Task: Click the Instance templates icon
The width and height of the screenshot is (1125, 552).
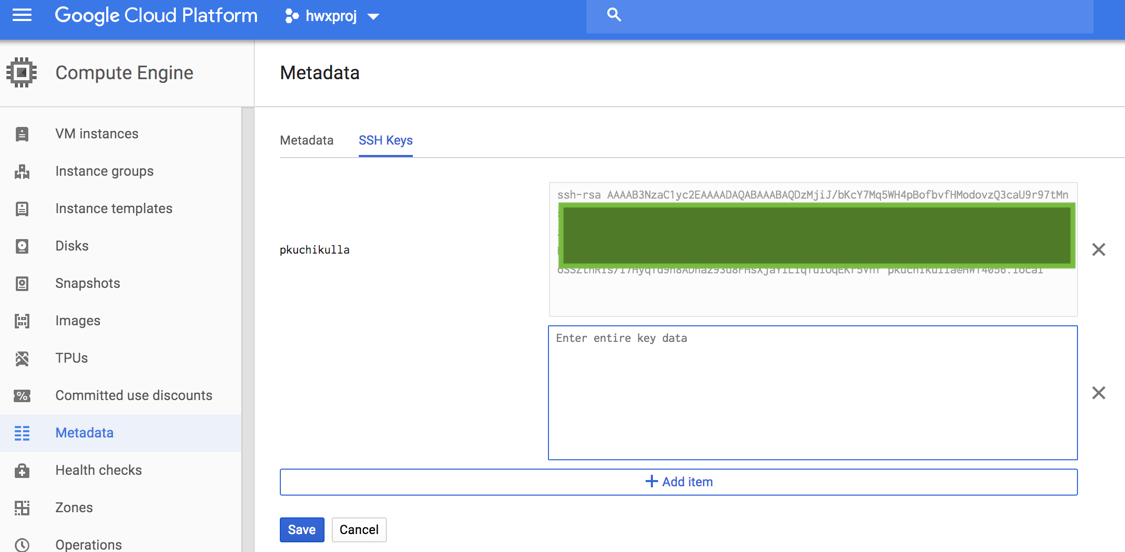Action: (22, 209)
